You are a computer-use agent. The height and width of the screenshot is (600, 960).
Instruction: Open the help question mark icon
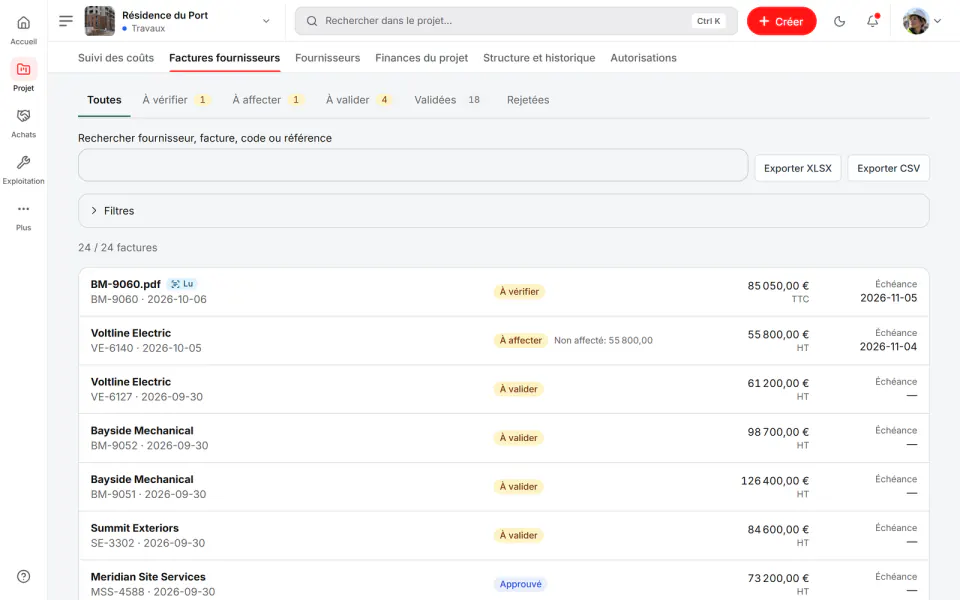click(23, 576)
